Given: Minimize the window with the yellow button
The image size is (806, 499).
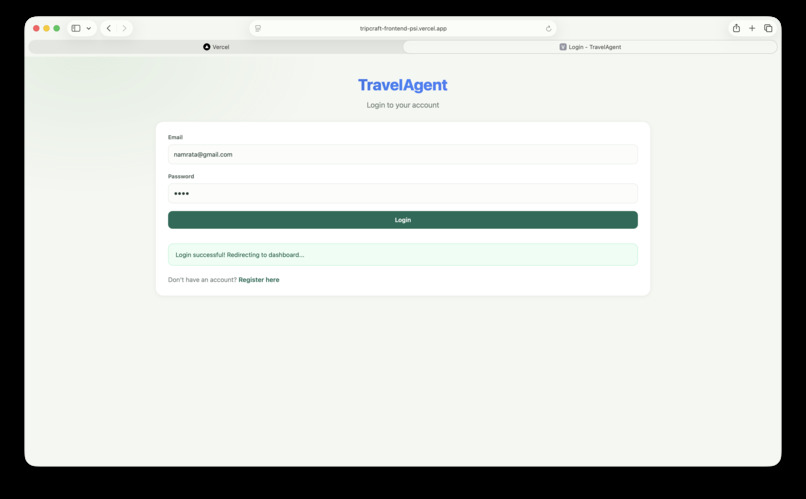Looking at the screenshot, I should point(46,28).
